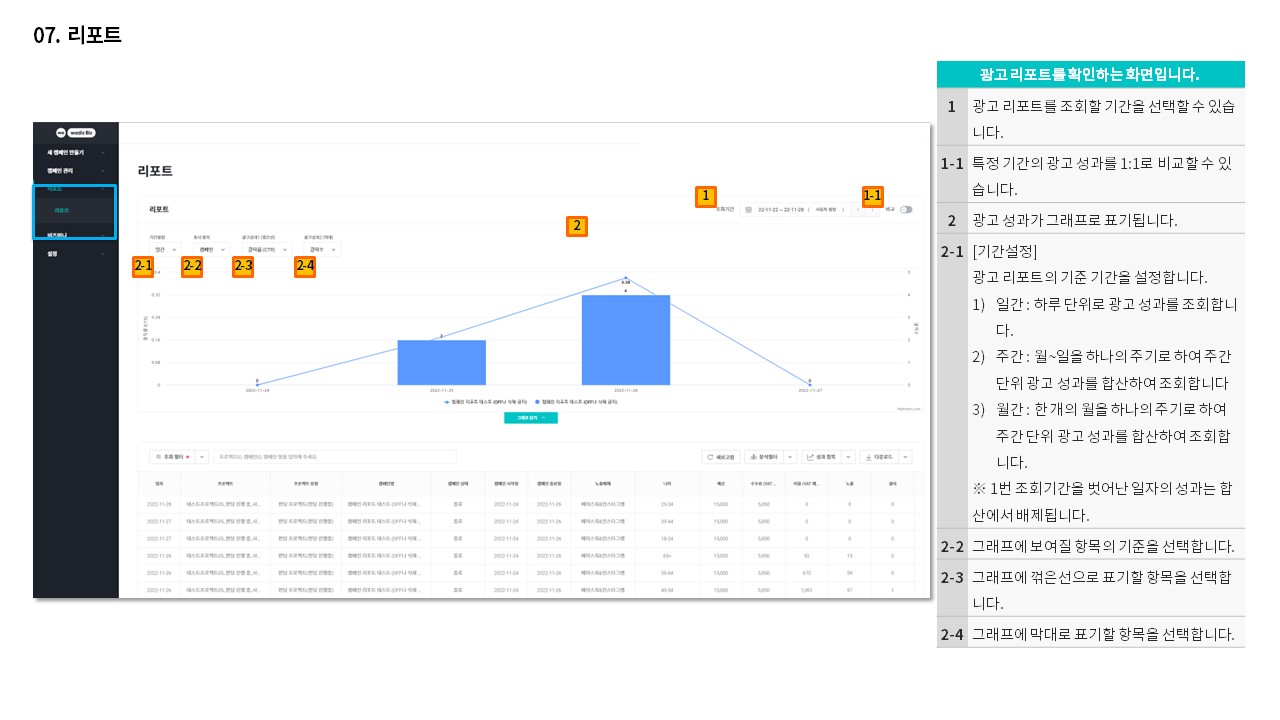
Task: Click the blue bar for 2022-11-26 in chart
Action: [x=626, y=339]
